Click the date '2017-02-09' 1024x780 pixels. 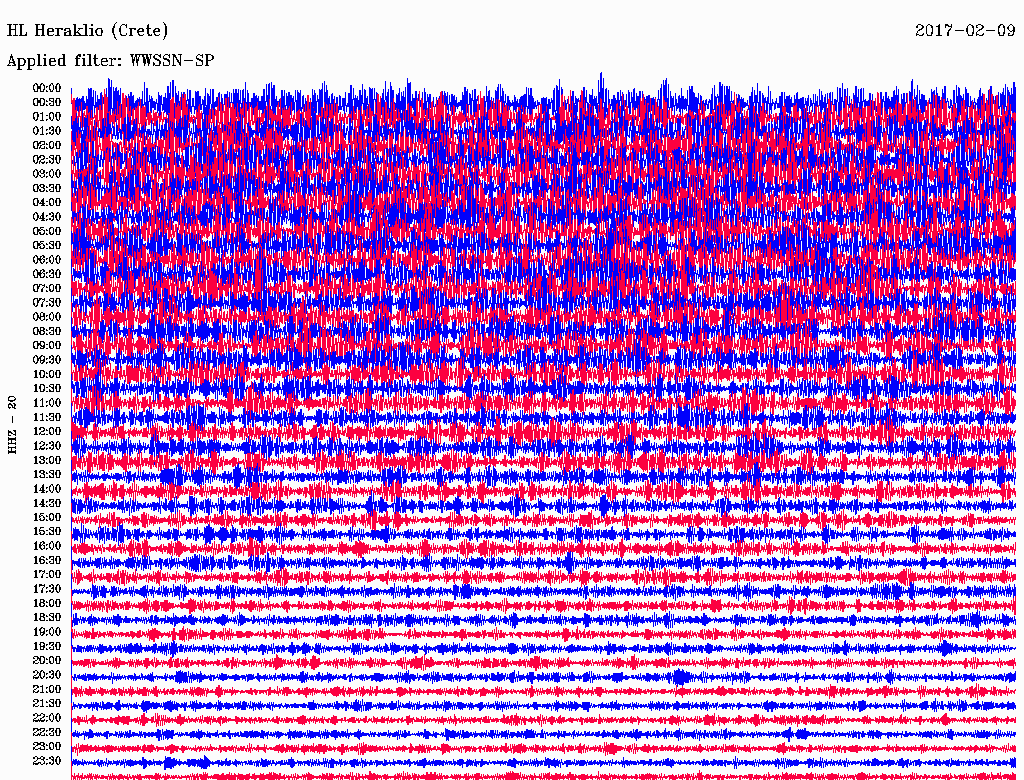(965, 30)
